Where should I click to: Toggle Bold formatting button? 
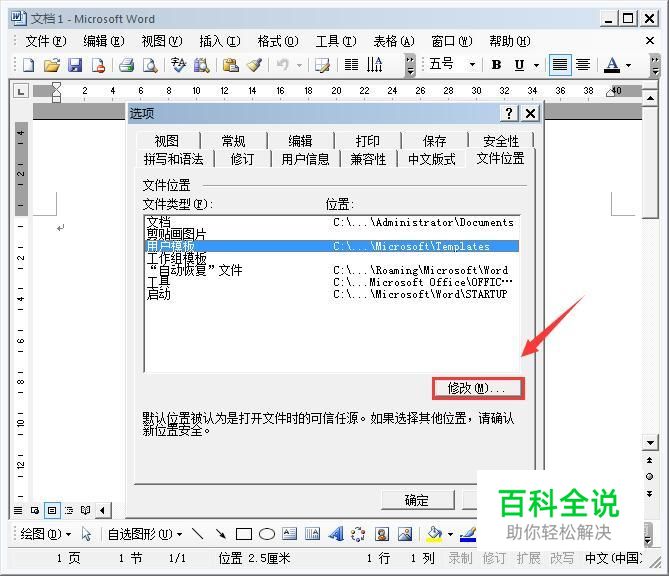click(x=496, y=65)
